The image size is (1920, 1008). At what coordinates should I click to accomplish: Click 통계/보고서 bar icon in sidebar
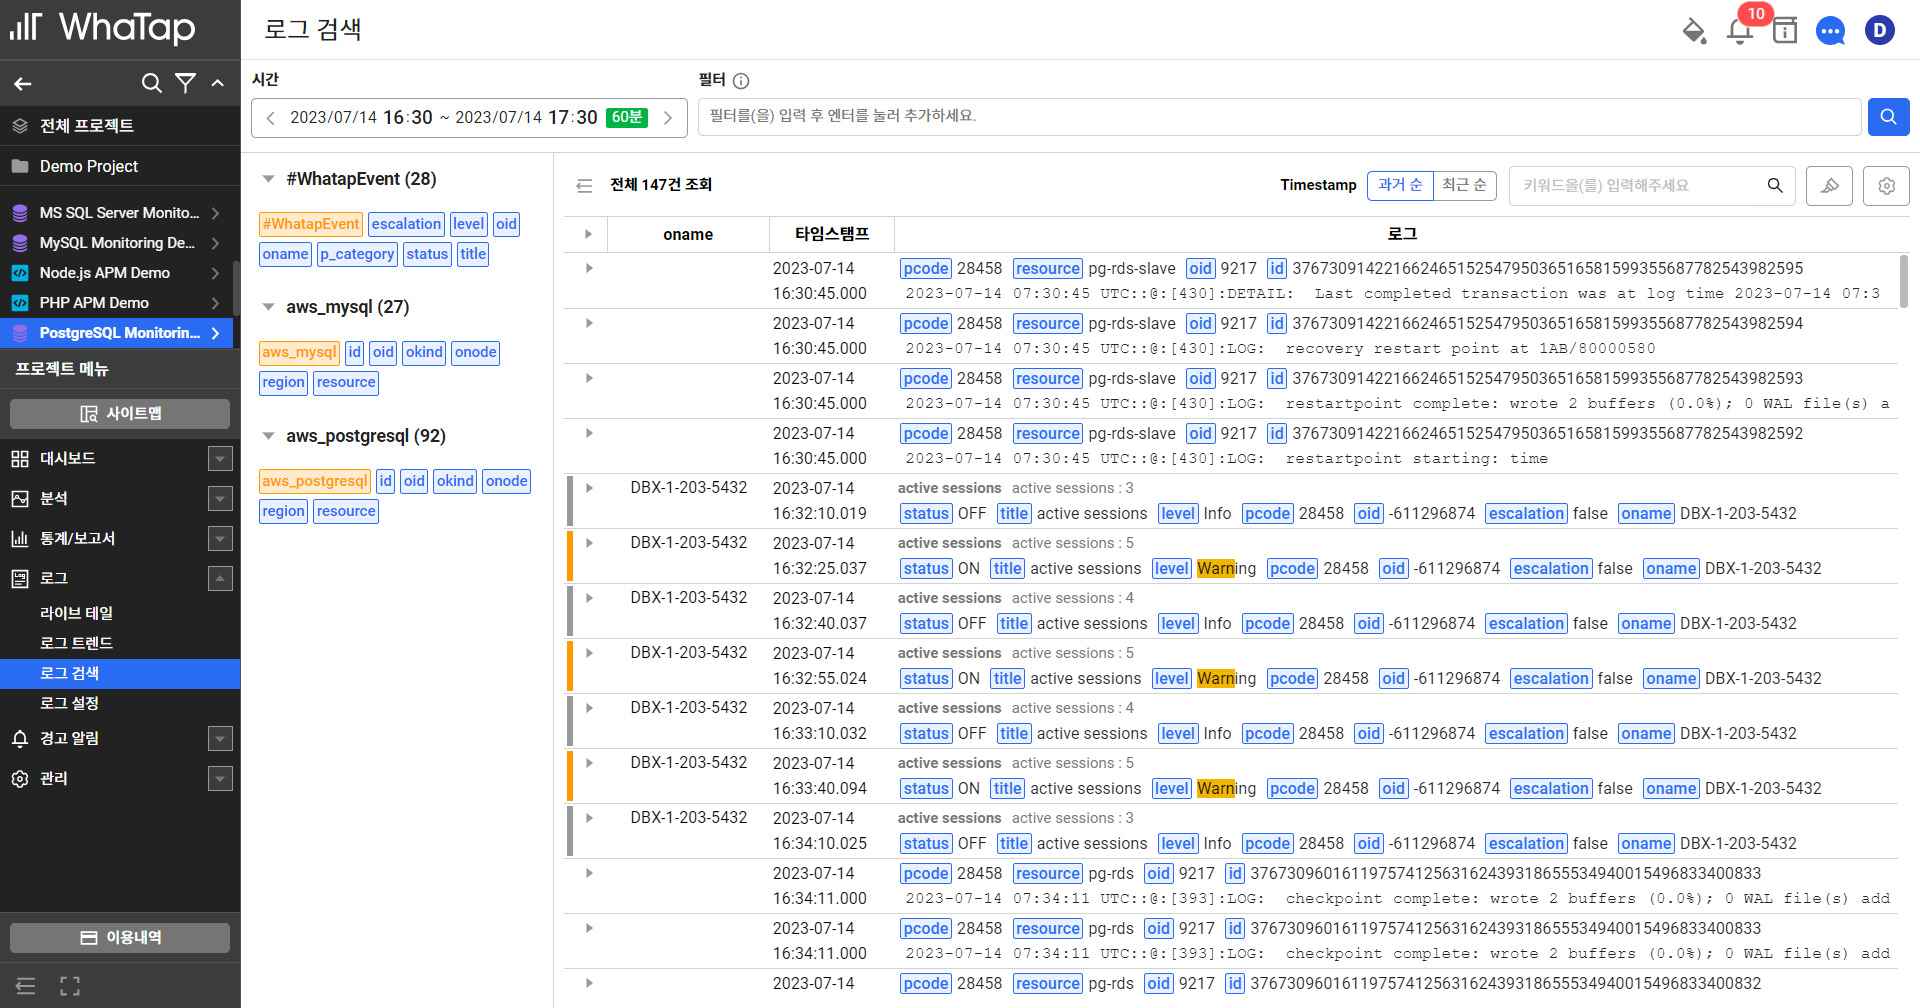pos(20,539)
